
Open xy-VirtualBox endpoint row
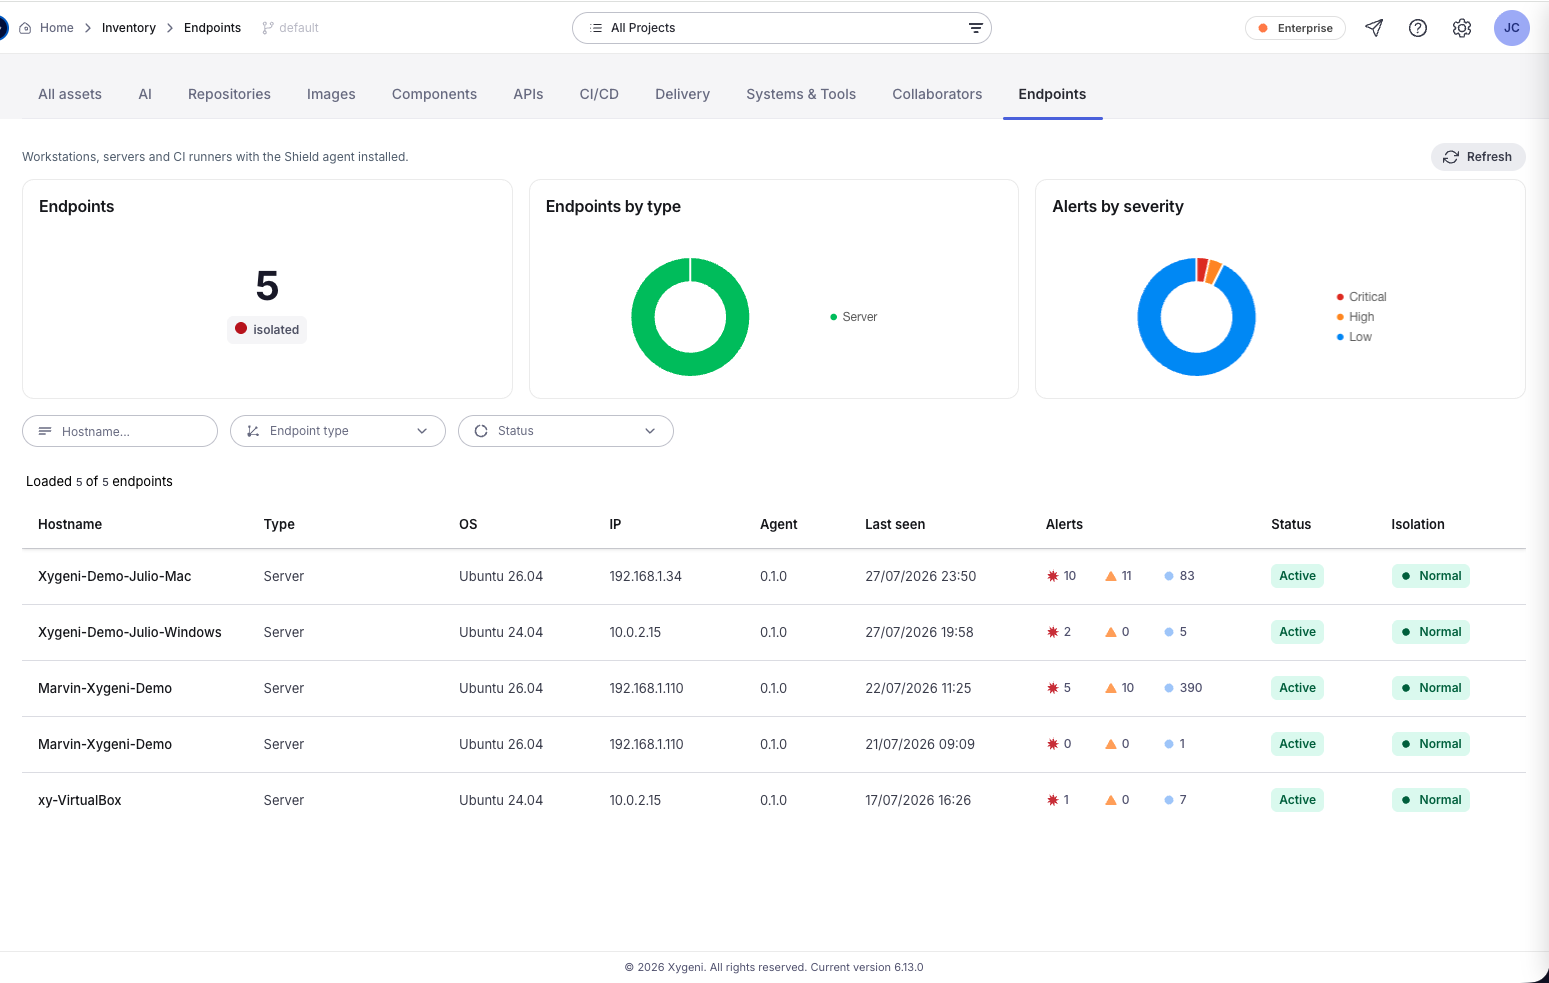(x=774, y=800)
